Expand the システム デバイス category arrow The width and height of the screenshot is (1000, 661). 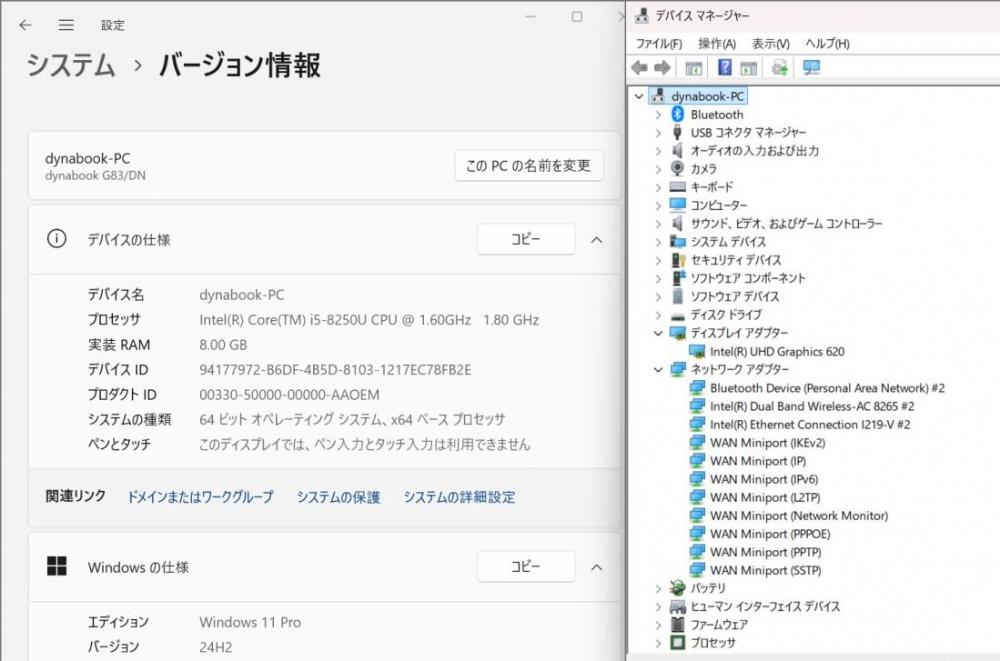point(658,242)
